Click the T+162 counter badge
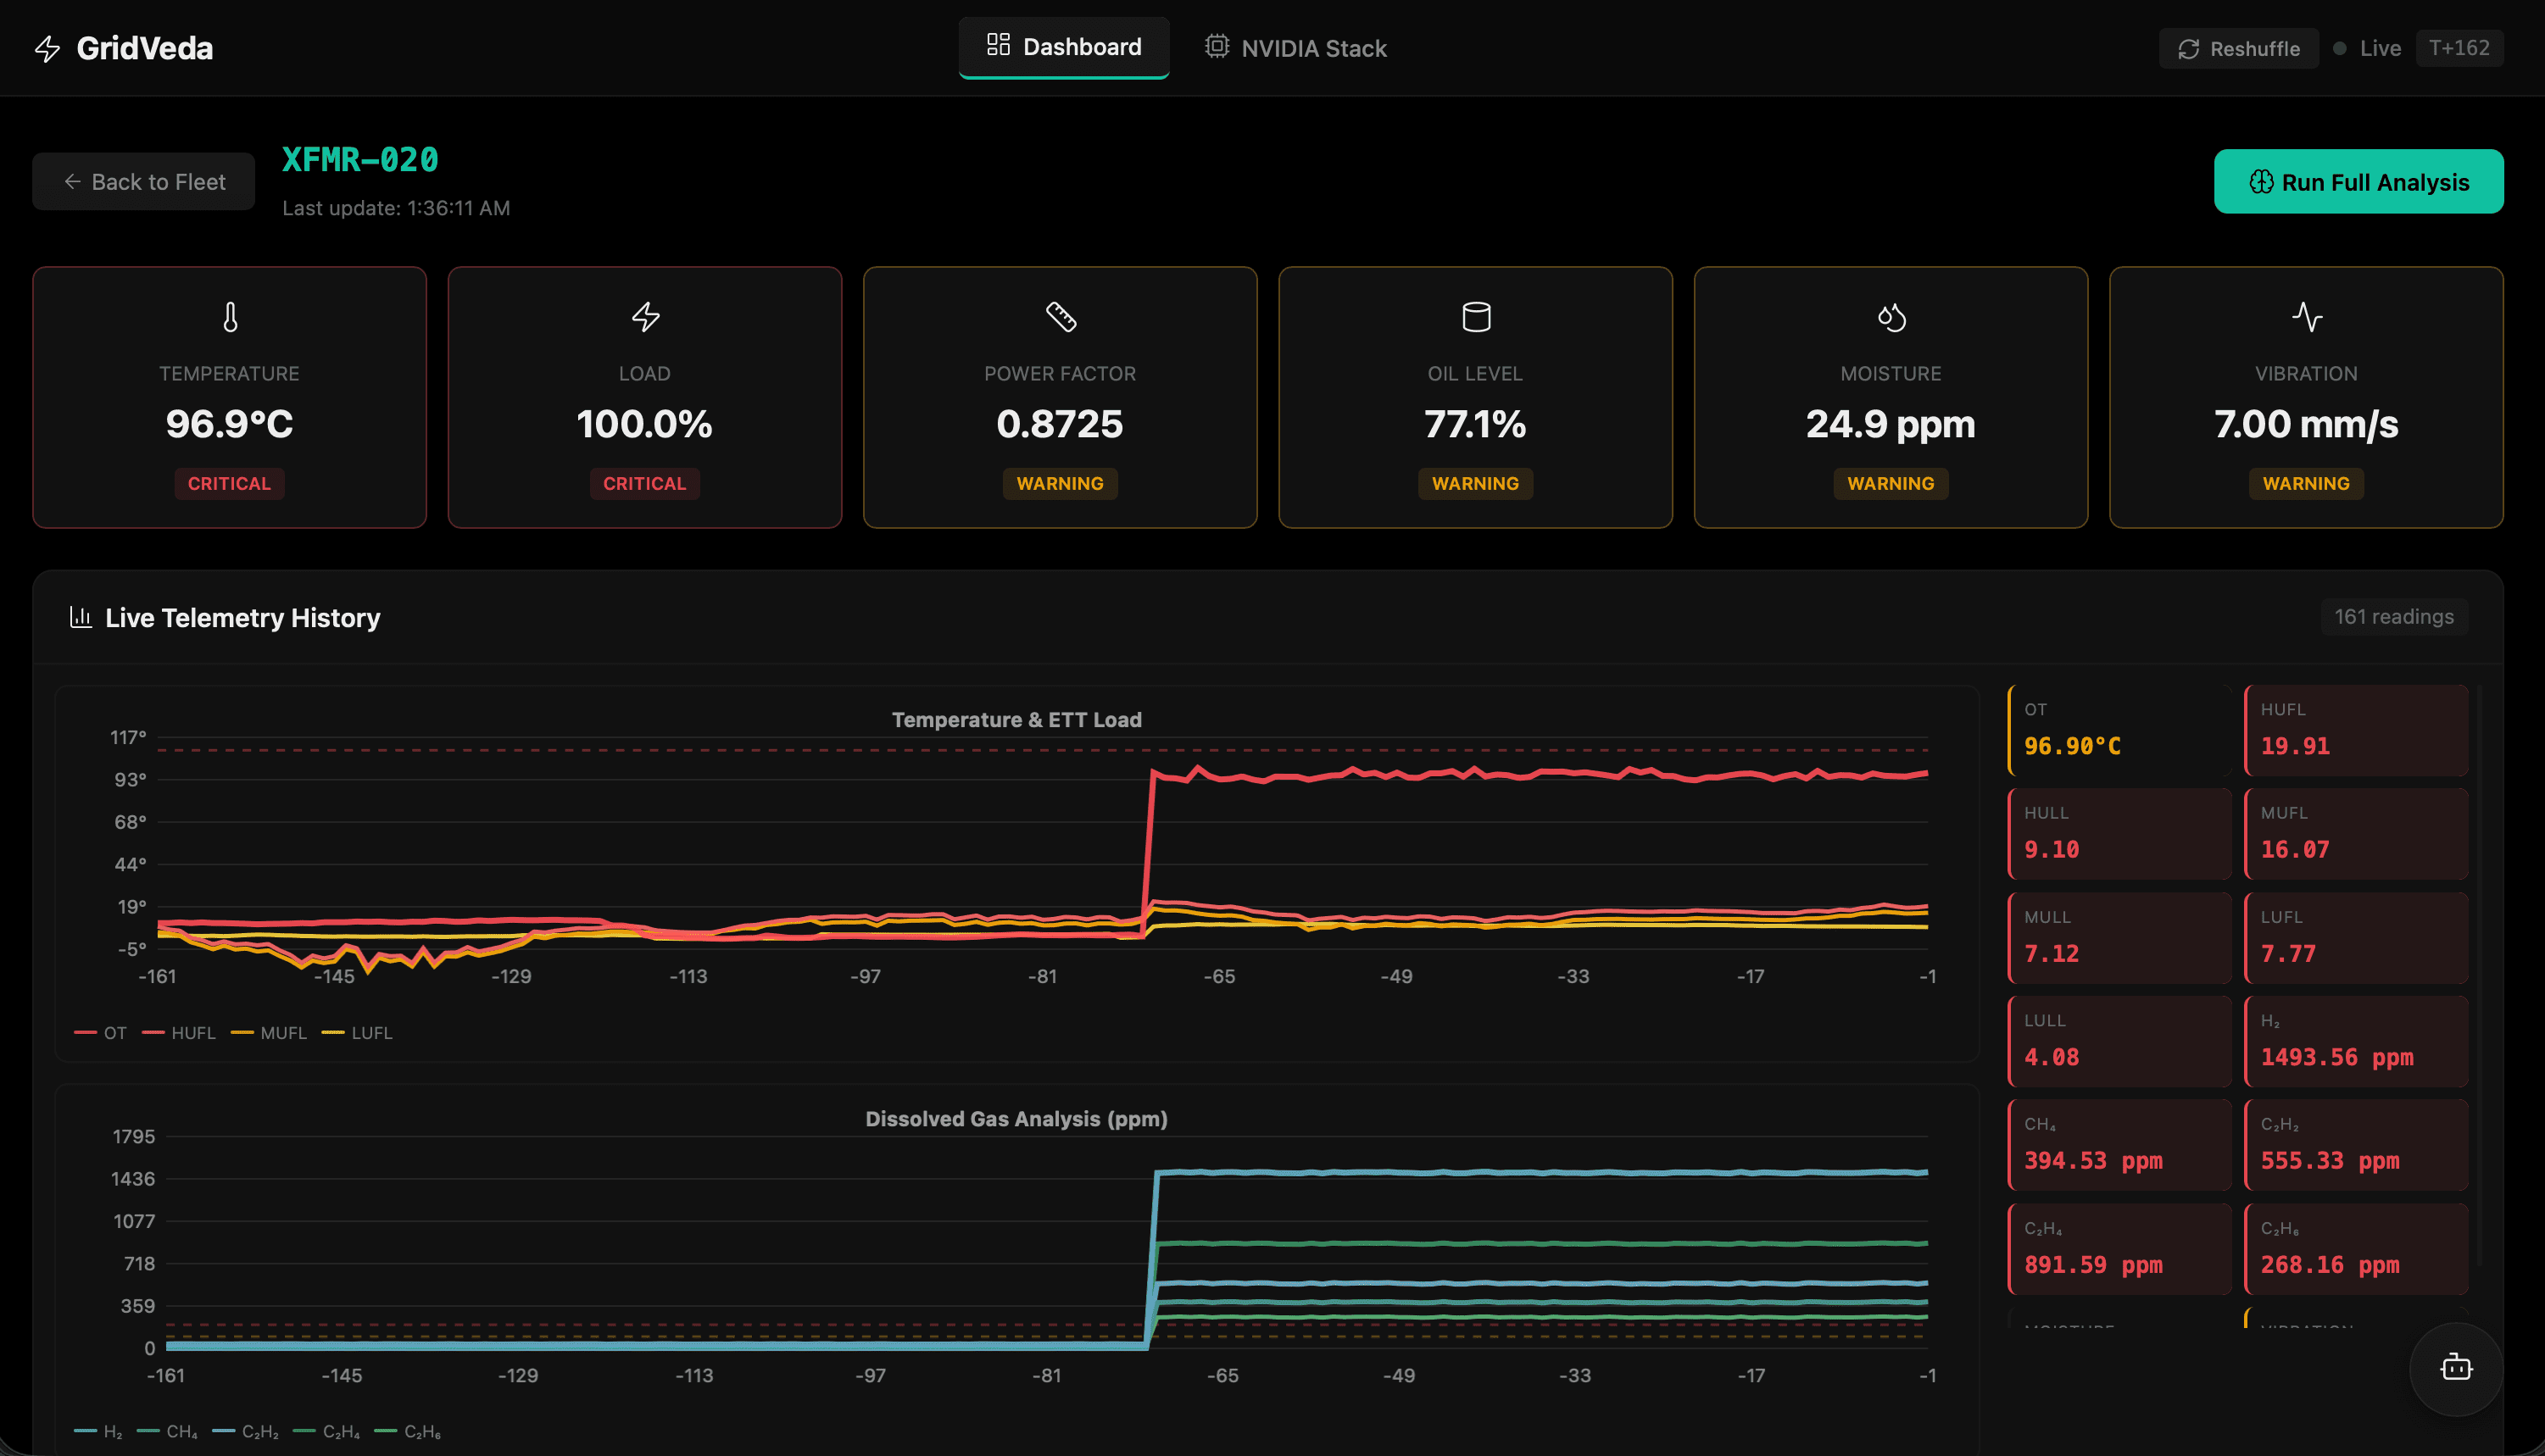The image size is (2545, 1456). tap(2460, 47)
